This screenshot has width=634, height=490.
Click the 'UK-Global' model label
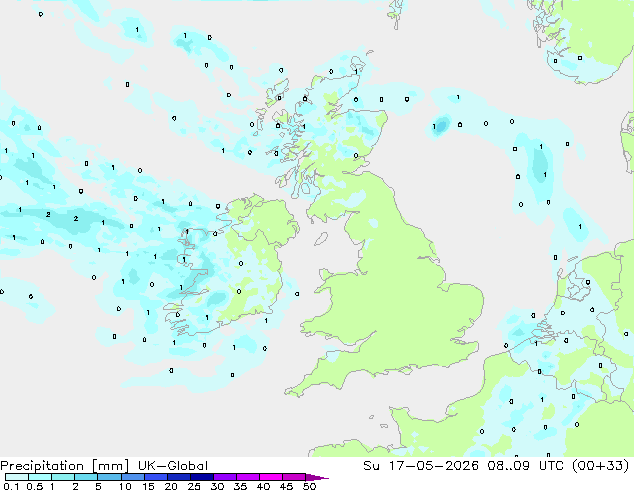point(173,466)
